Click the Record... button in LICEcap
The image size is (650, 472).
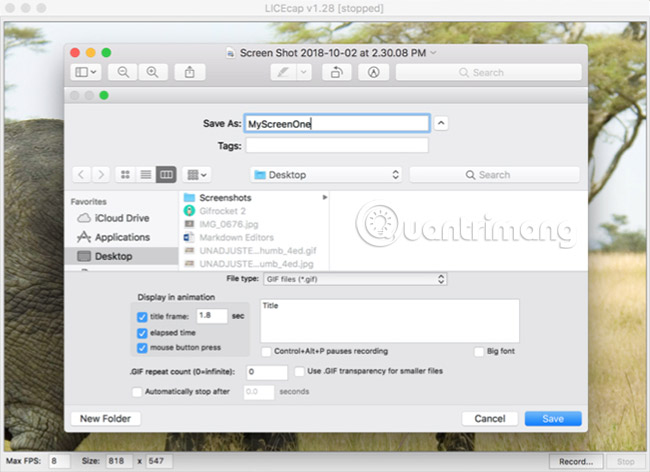(576, 461)
